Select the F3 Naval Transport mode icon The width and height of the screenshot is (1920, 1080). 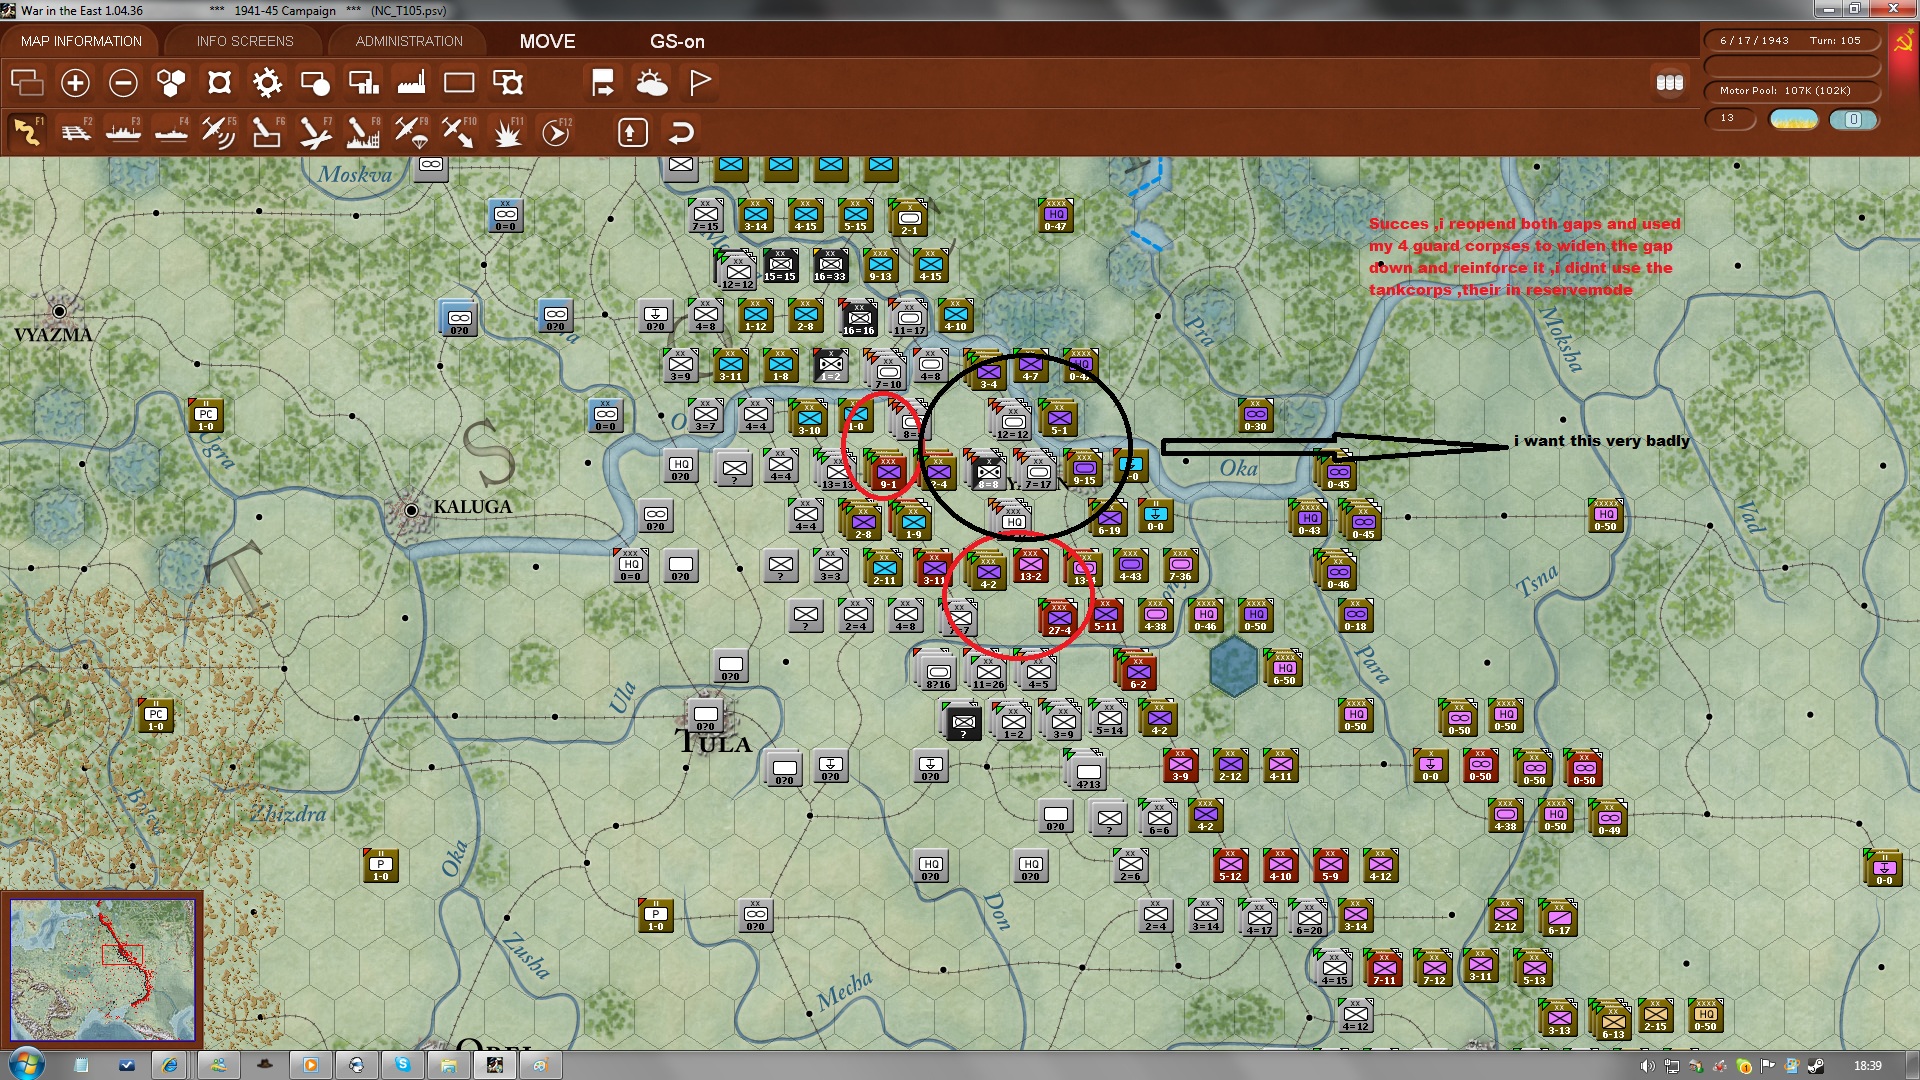click(x=123, y=132)
